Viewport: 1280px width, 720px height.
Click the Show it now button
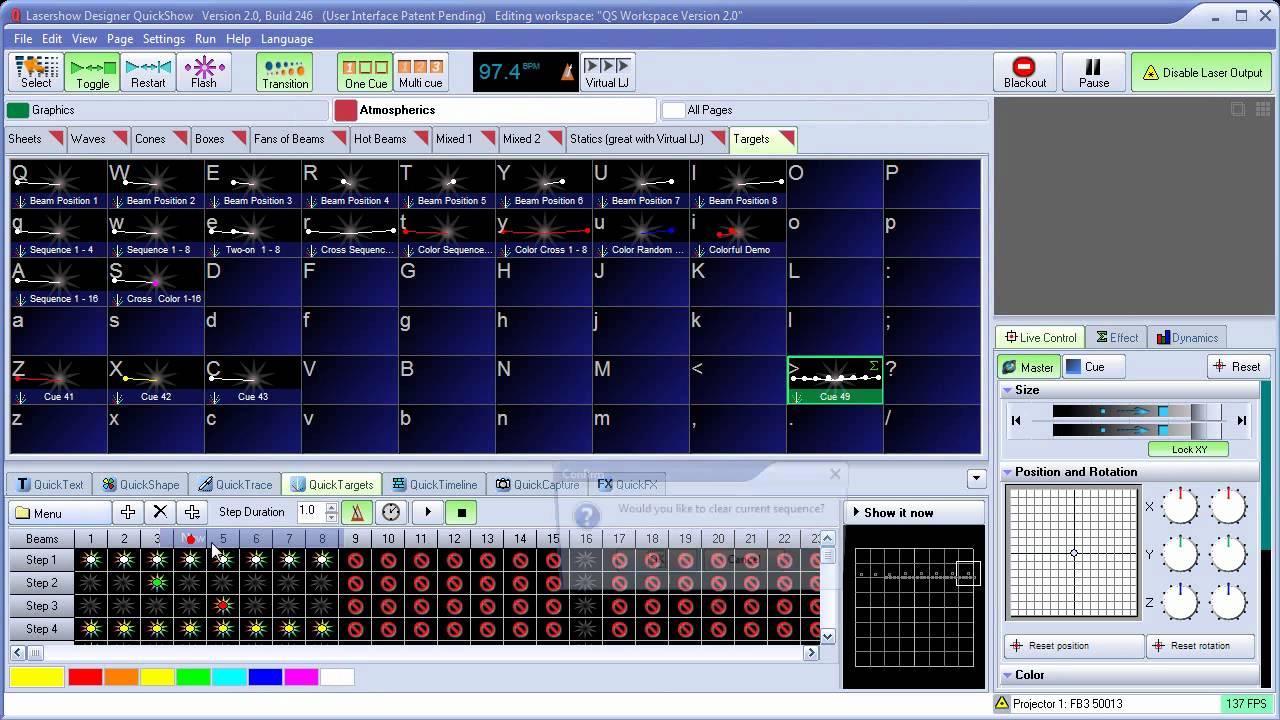point(913,513)
